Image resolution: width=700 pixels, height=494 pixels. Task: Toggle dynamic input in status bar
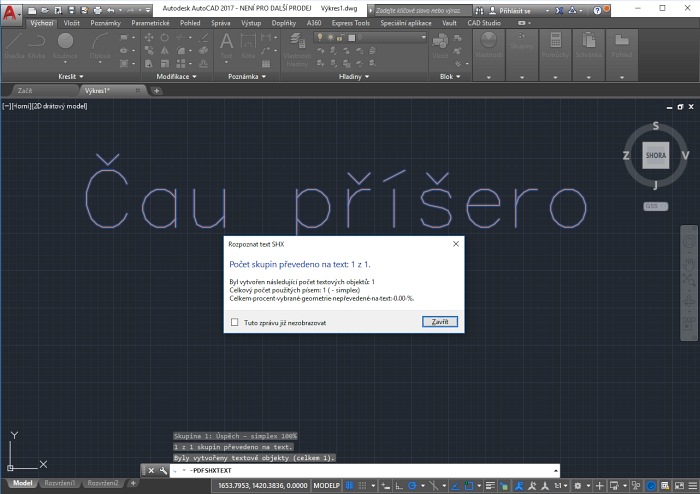tap(385, 486)
